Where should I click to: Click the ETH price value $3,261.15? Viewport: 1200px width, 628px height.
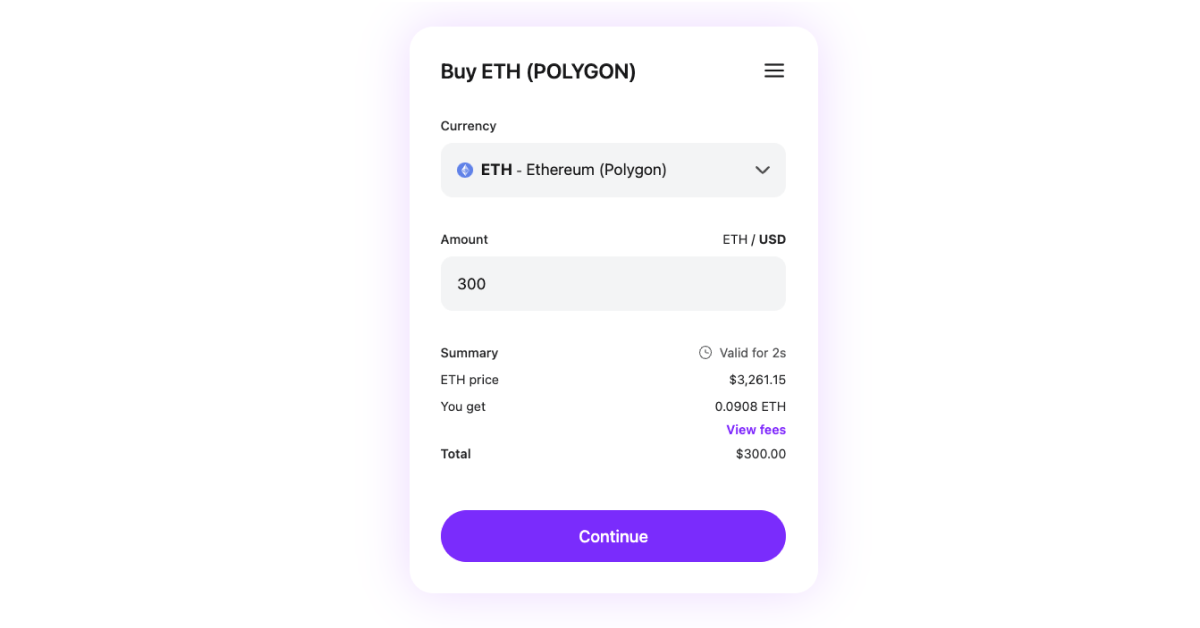tap(757, 380)
